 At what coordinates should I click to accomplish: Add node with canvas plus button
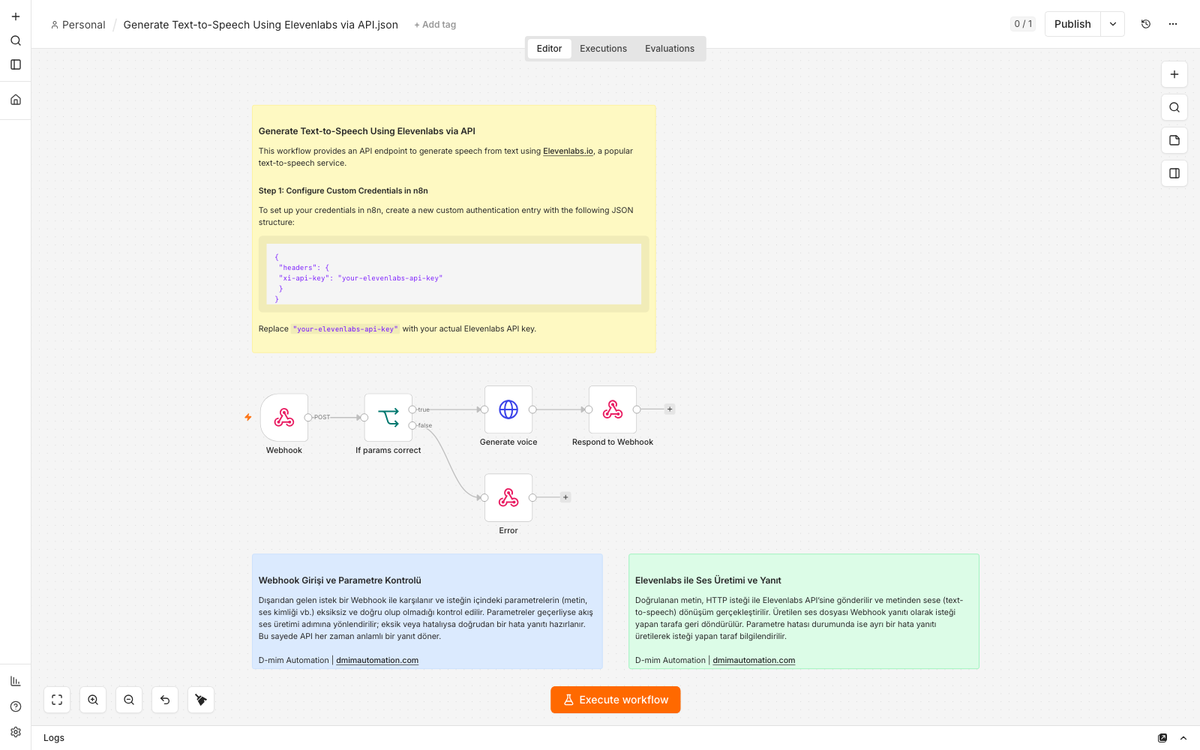(x=1174, y=75)
